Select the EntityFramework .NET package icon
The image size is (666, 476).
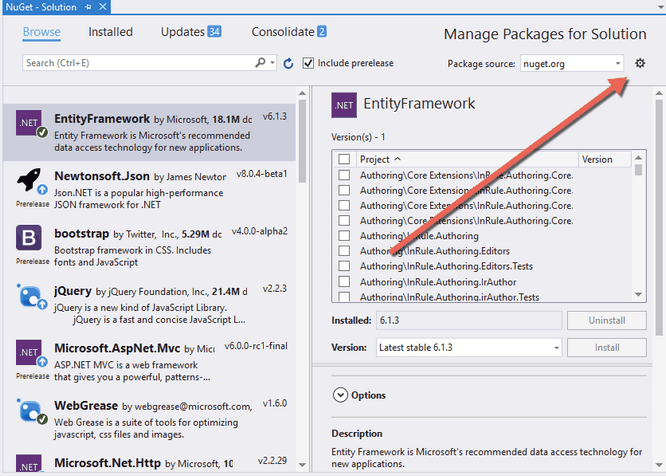click(x=29, y=123)
